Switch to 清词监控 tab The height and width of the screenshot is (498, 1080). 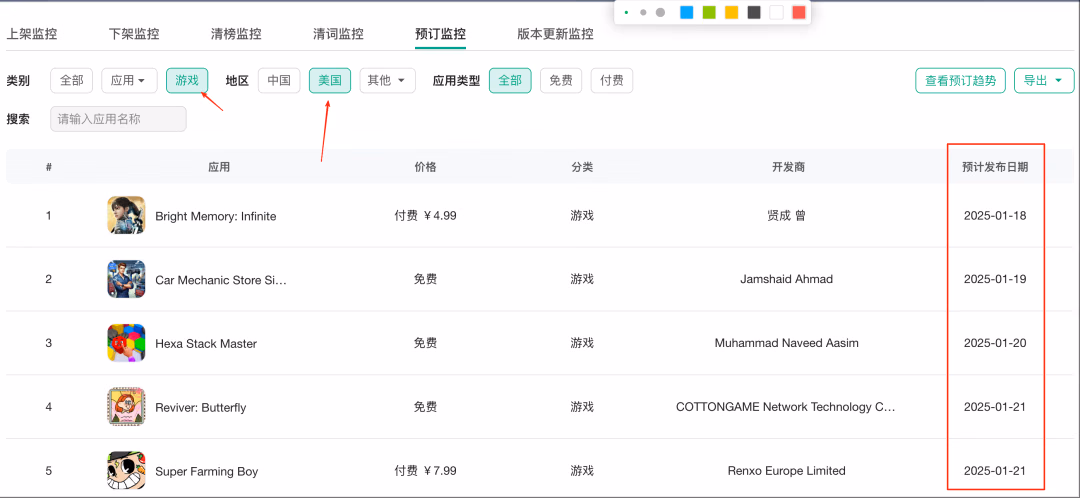pos(338,34)
